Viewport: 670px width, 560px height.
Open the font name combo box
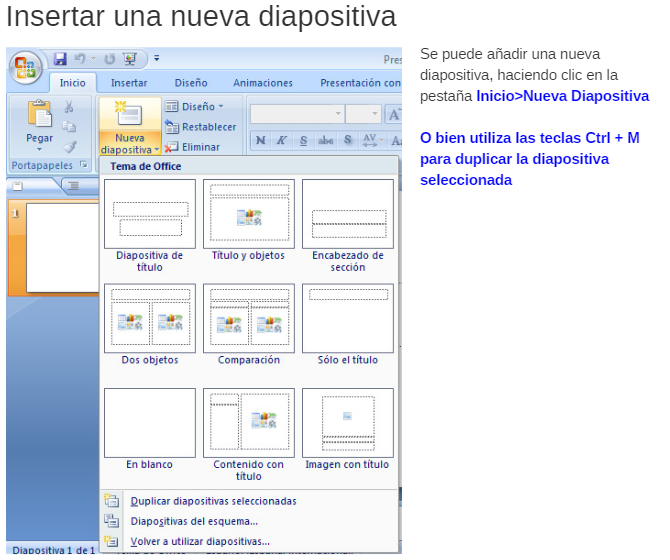click(x=297, y=114)
